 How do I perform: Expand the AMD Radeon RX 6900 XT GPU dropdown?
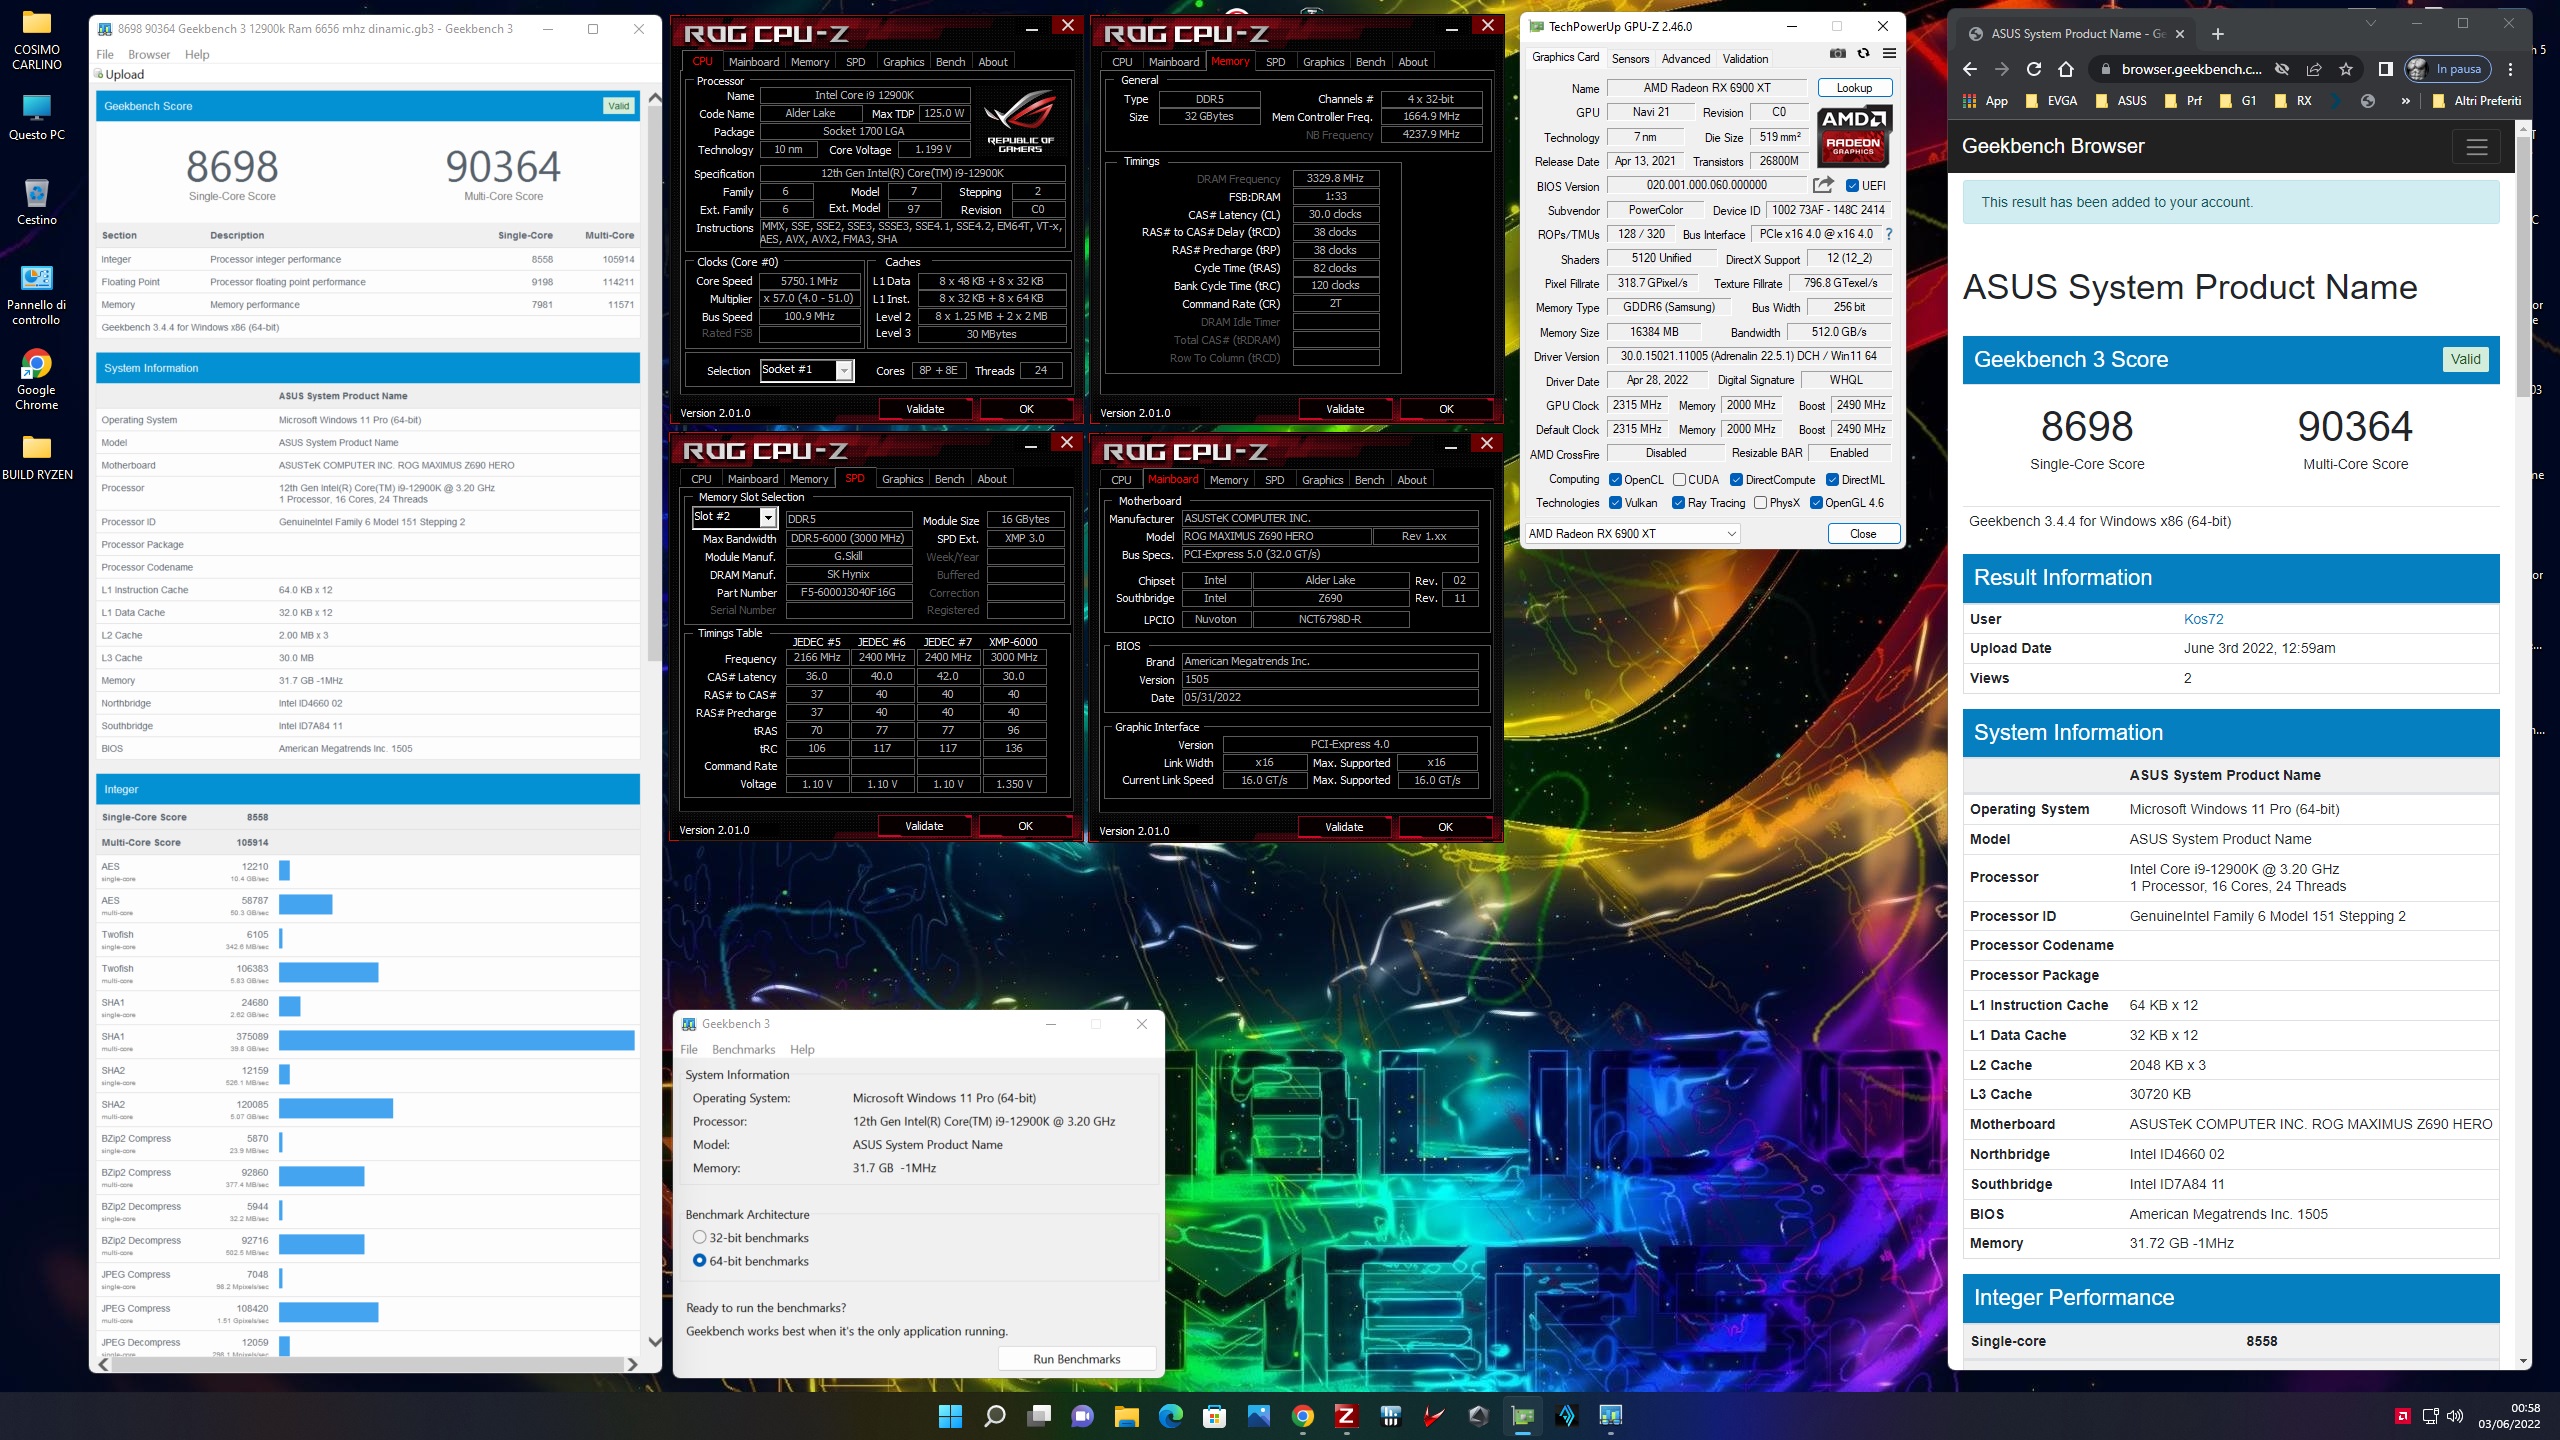tap(1632, 534)
